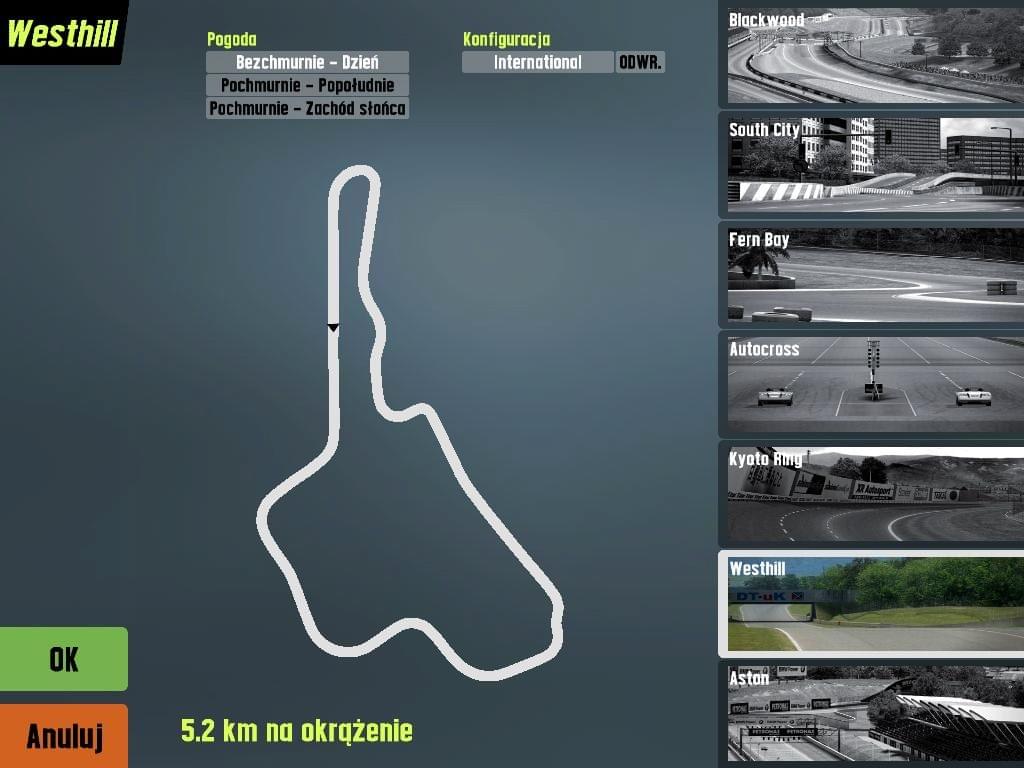The height and width of the screenshot is (768, 1024).
Task: Toggle the ODWR. reversed direction button
Action: point(640,62)
